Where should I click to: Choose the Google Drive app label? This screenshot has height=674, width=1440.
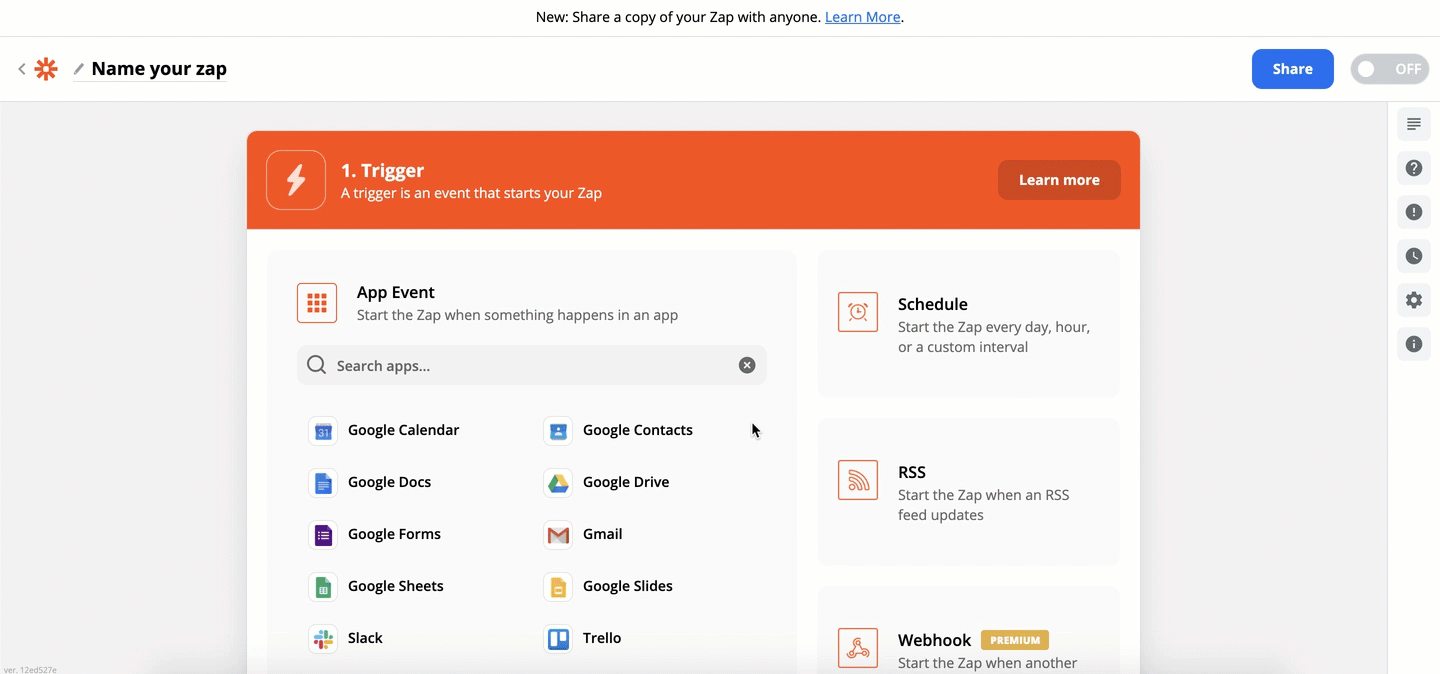pos(626,482)
